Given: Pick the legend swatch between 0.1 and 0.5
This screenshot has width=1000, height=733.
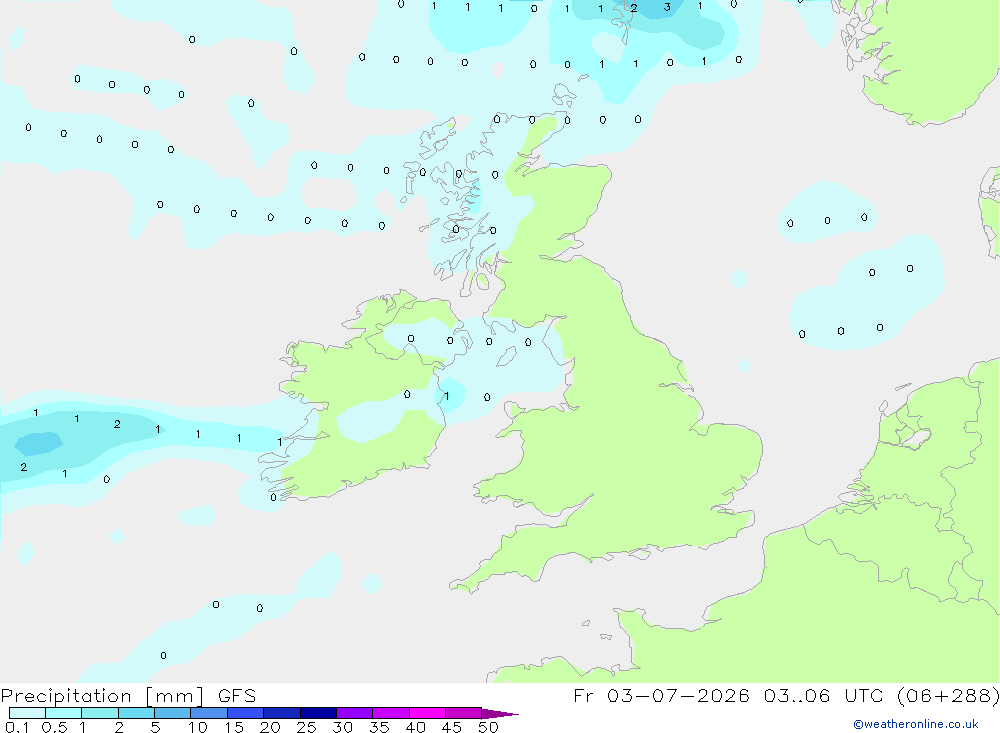Looking at the screenshot, I should pyautogui.click(x=27, y=713).
